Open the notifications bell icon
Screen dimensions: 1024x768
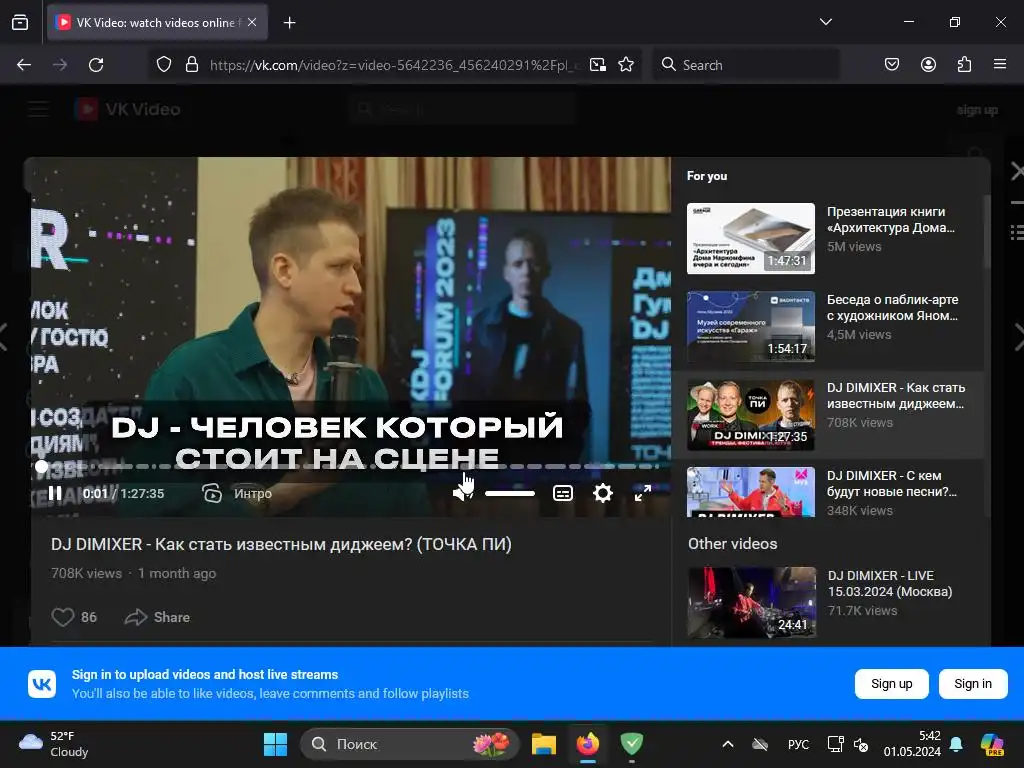pyautogui.click(x=955, y=744)
